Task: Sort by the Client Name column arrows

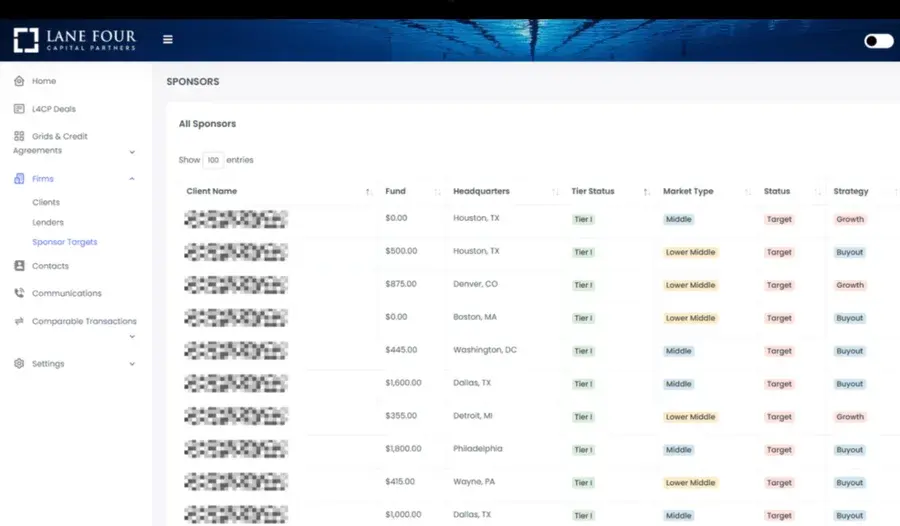Action: coord(369,192)
